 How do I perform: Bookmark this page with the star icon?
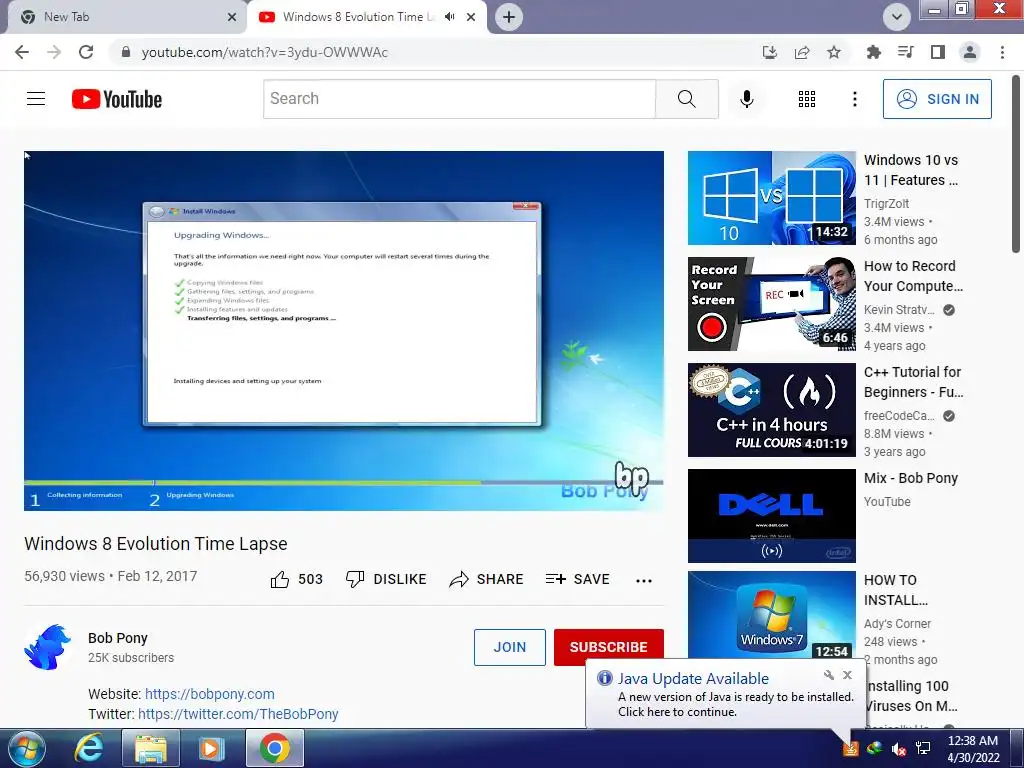pos(834,52)
